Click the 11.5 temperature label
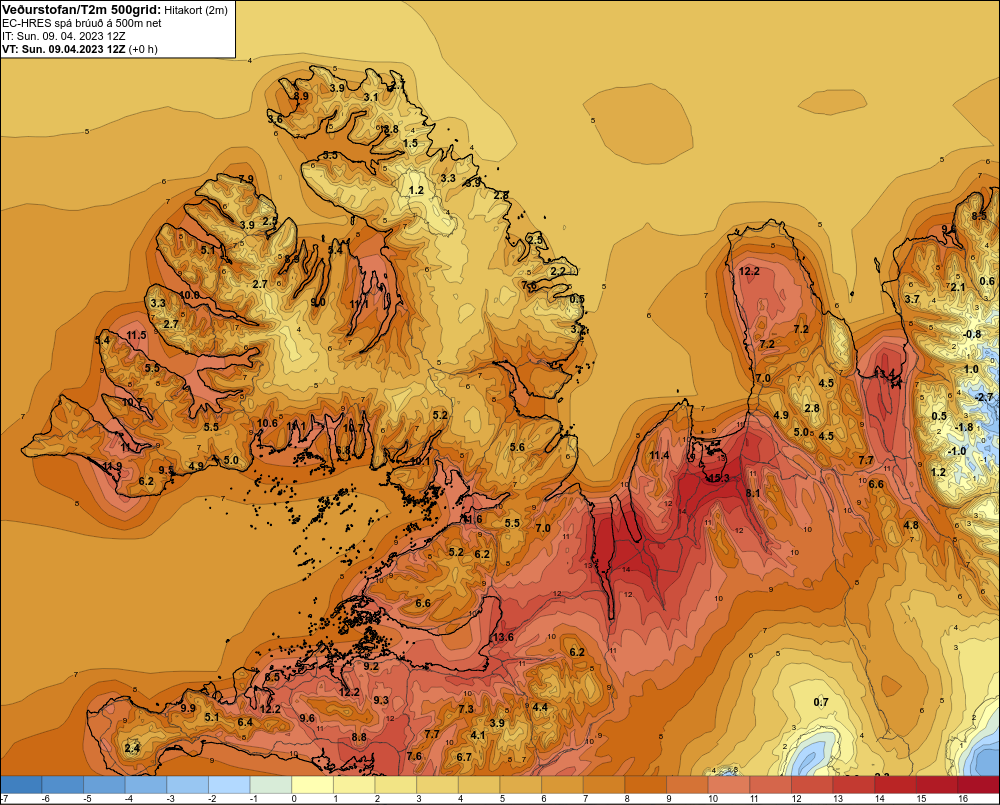Screen dimensions: 1000x805 point(136,335)
